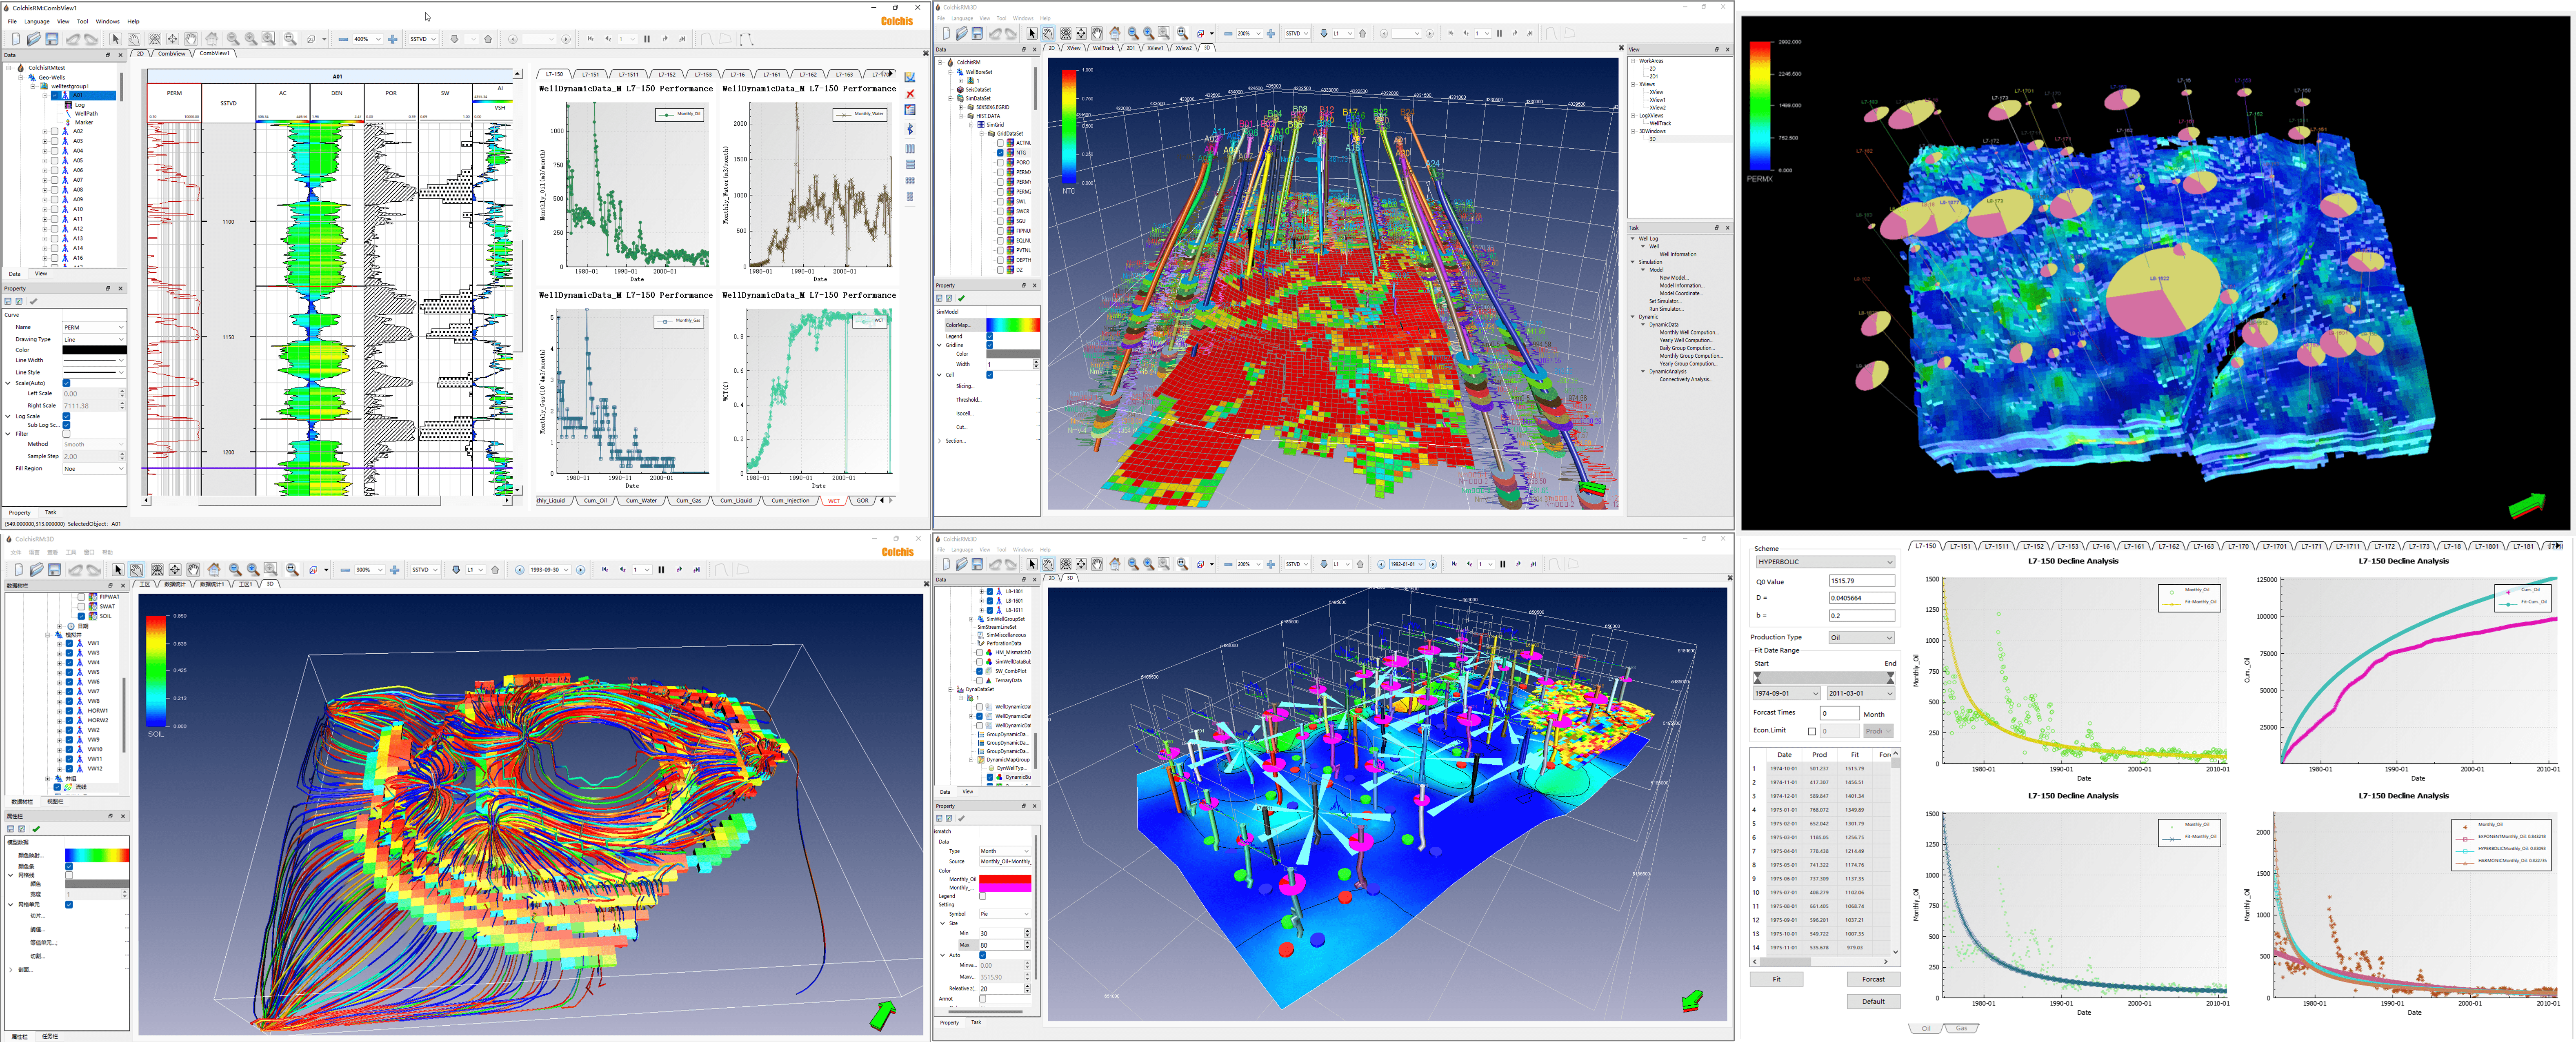Click the blue plus zoom icon beside 400%

click(x=393, y=39)
